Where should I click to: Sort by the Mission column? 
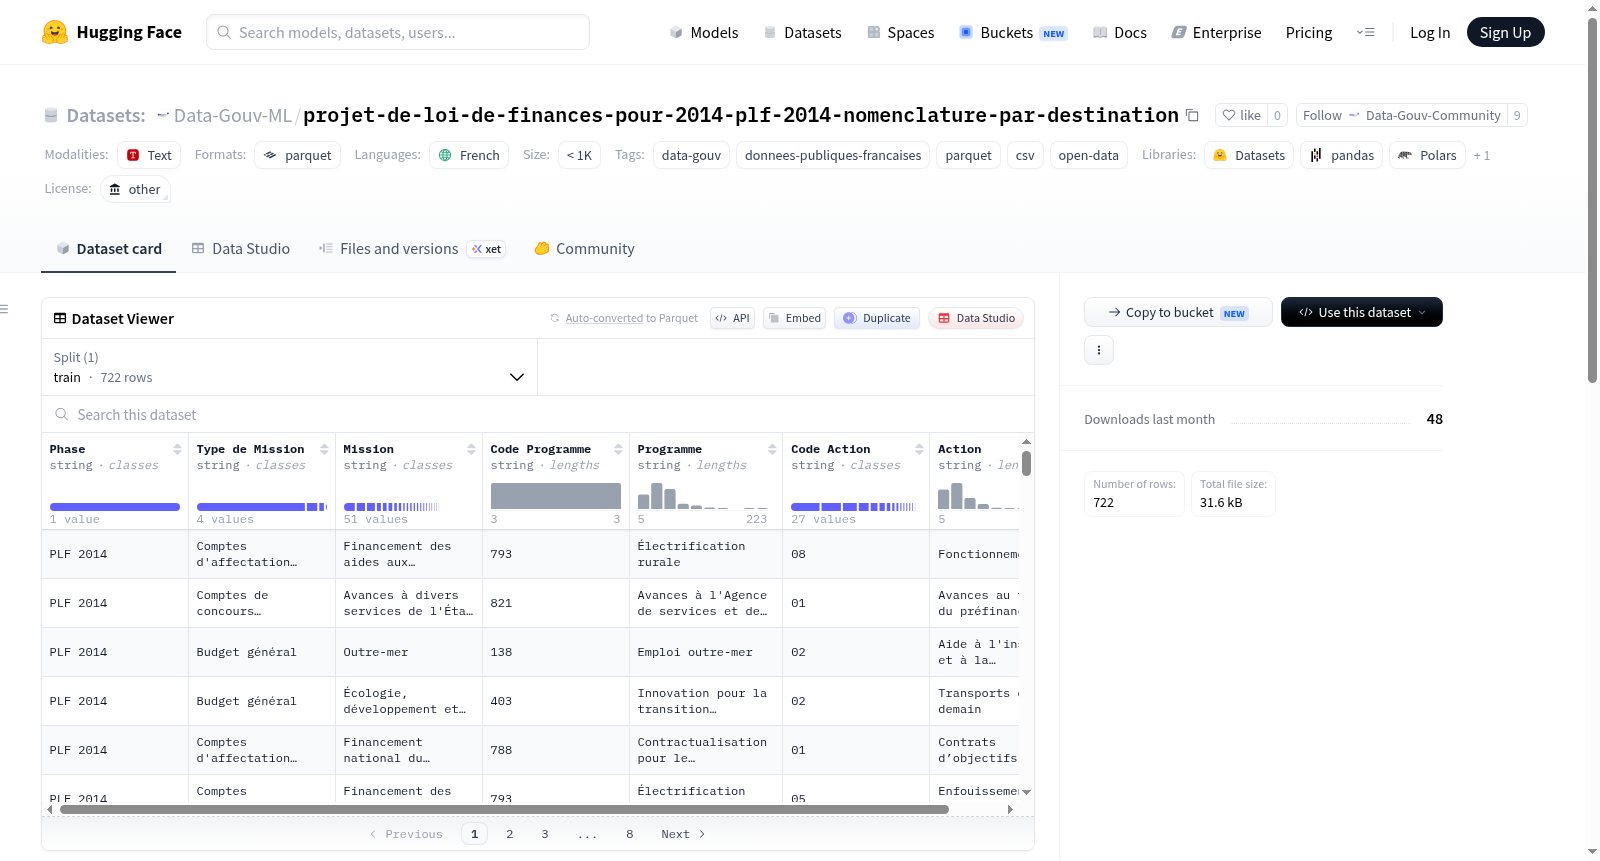coord(471,450)
